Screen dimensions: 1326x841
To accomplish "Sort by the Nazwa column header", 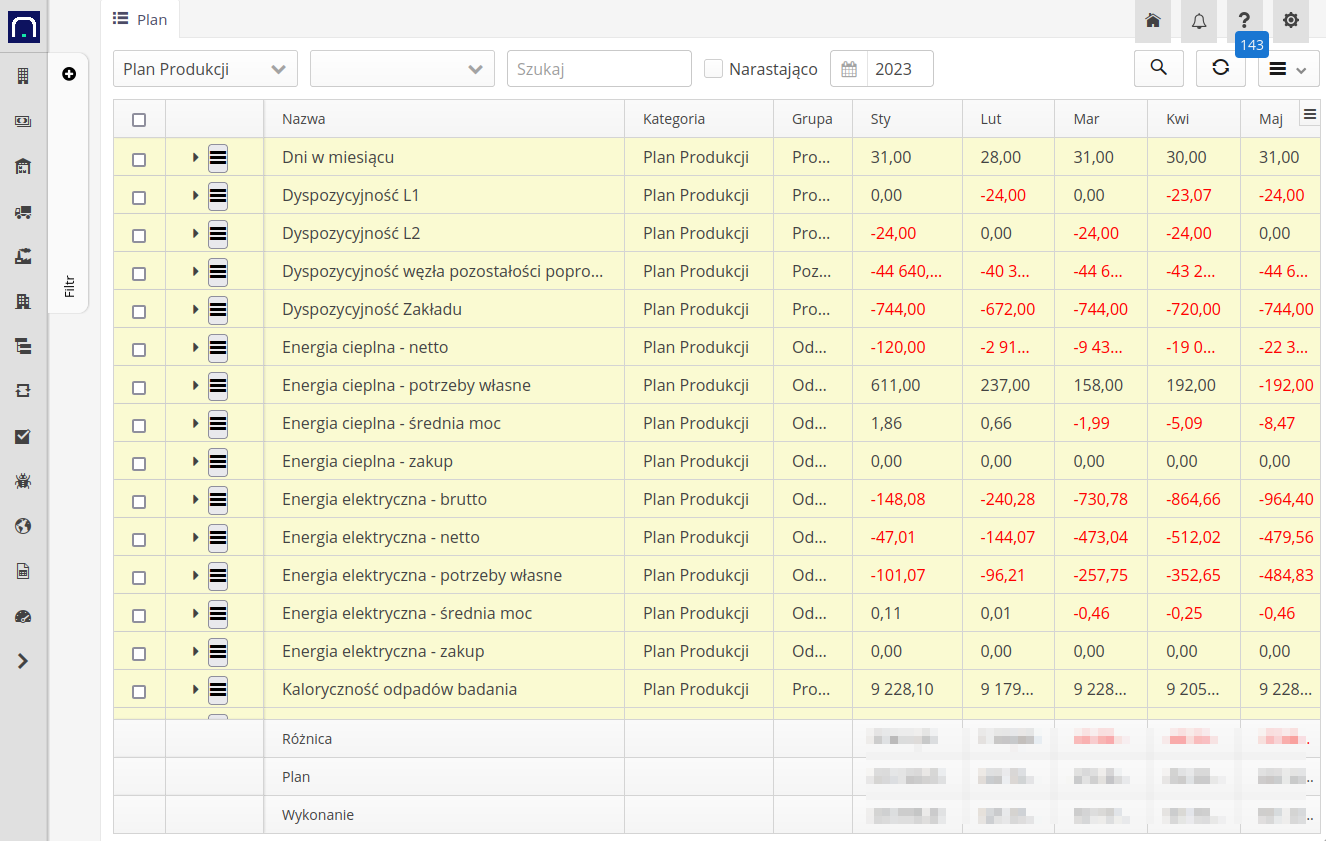I will coord(304,119).
